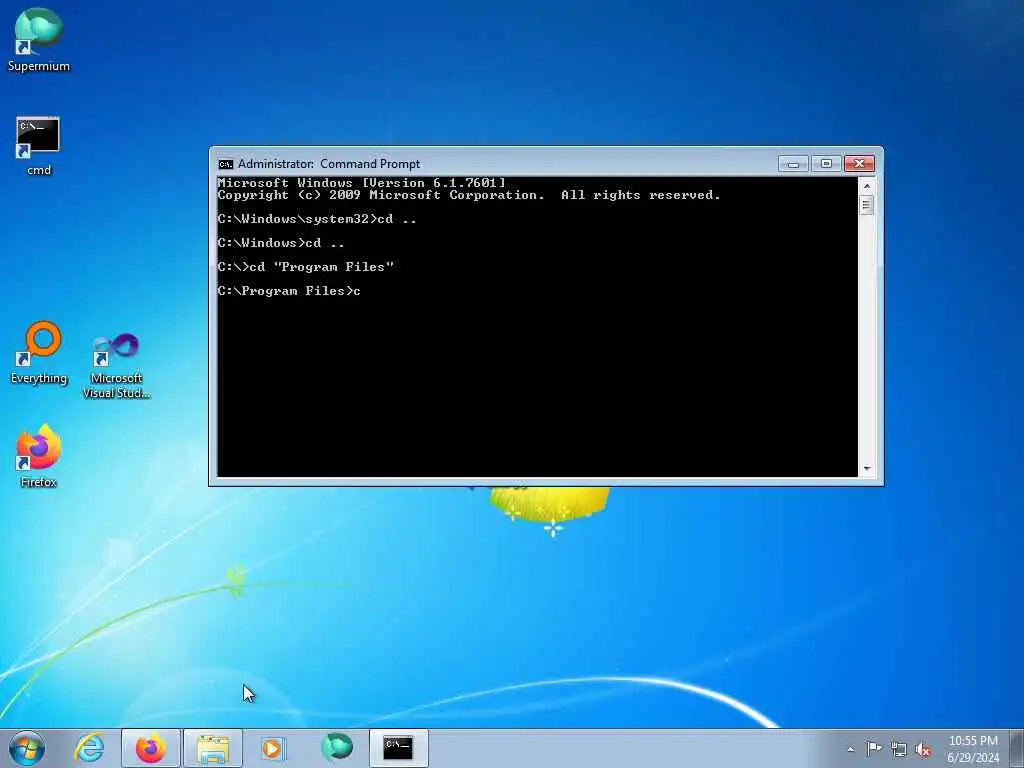This screenshot has height=768, width=1024.
Task: Select the Everything search desktop icon
Action: click(39, 353)
